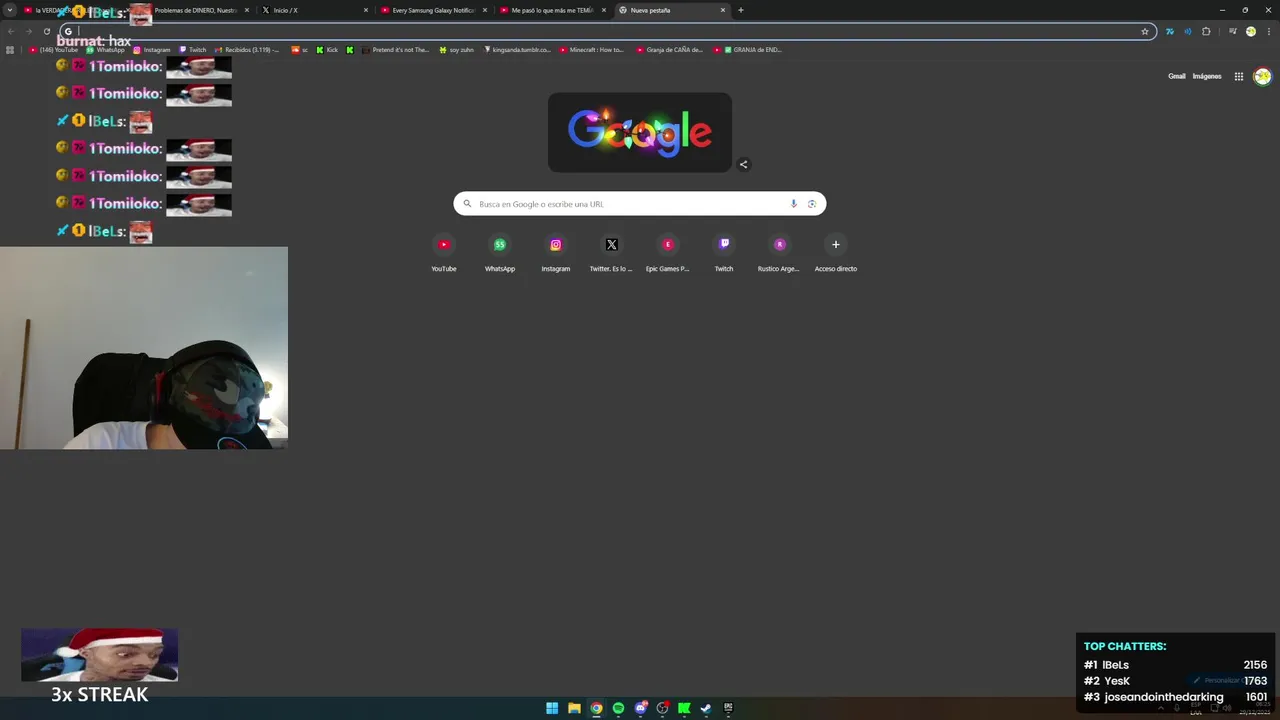Open the 7TV extension icon
Image resolution: width=1280 pixels, height=720 pixels.
(x=1170, y=31)
